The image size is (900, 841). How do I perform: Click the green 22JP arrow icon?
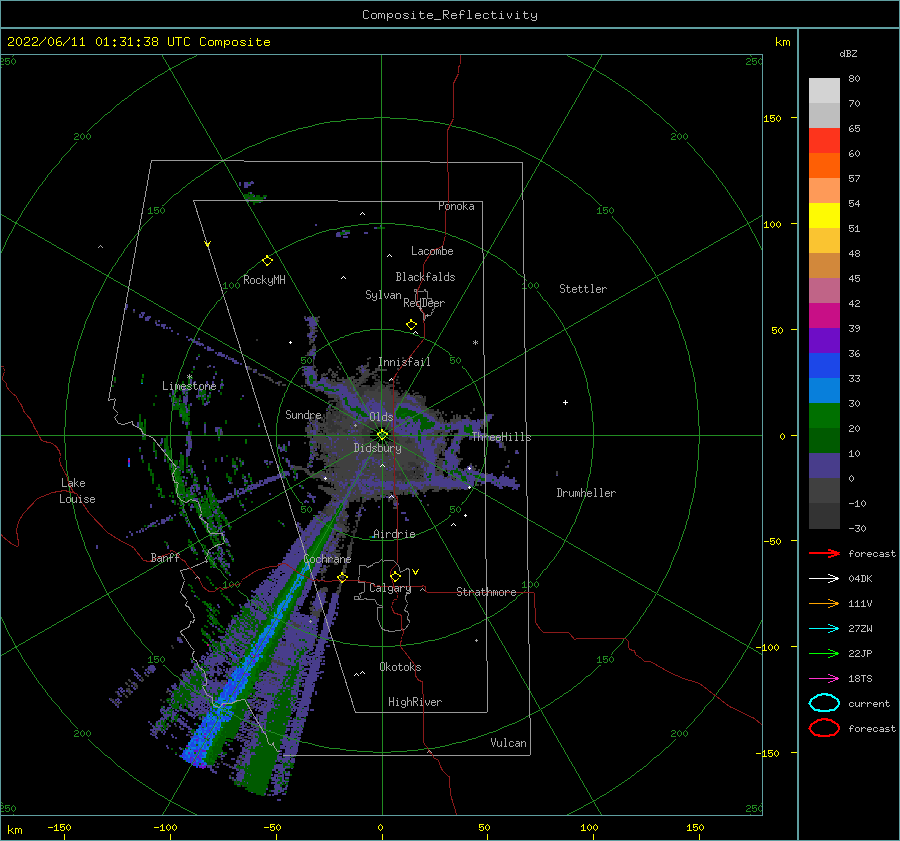(824, 653)
